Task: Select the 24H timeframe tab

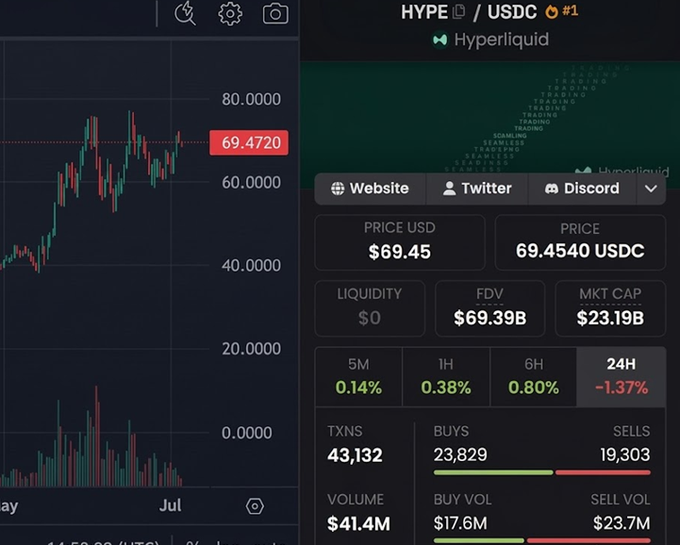Action: click(x=621, y=376)
